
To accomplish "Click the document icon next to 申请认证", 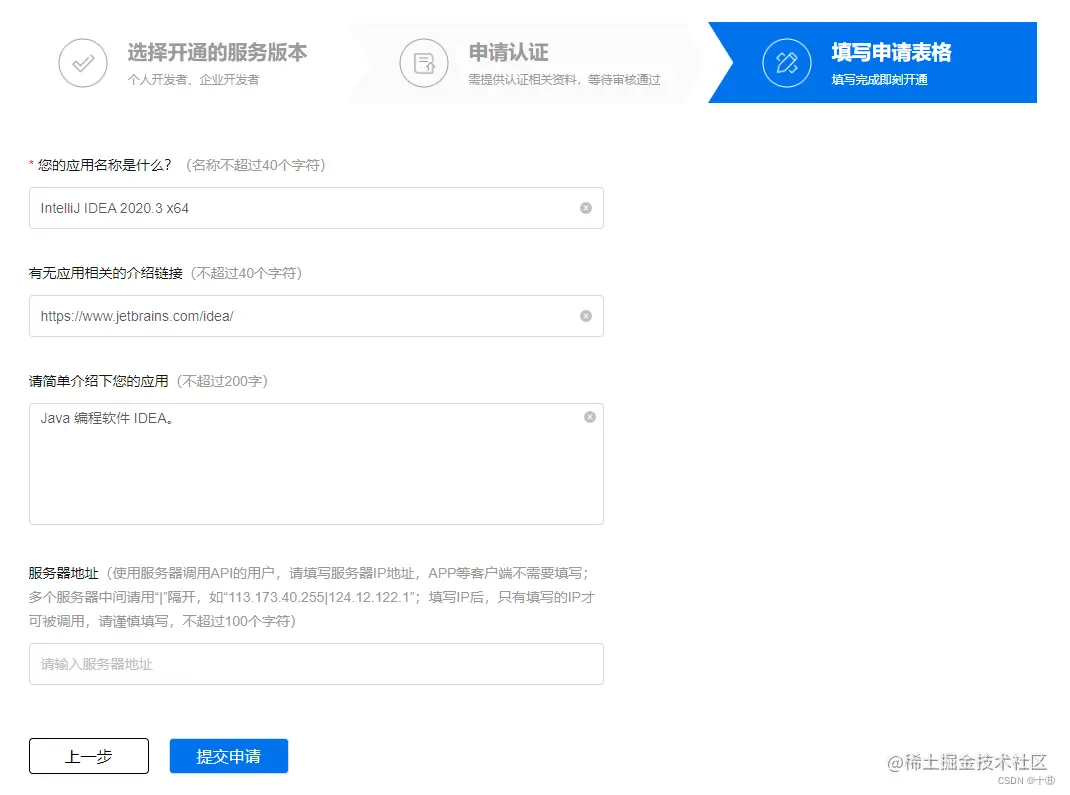I will 424,62.
